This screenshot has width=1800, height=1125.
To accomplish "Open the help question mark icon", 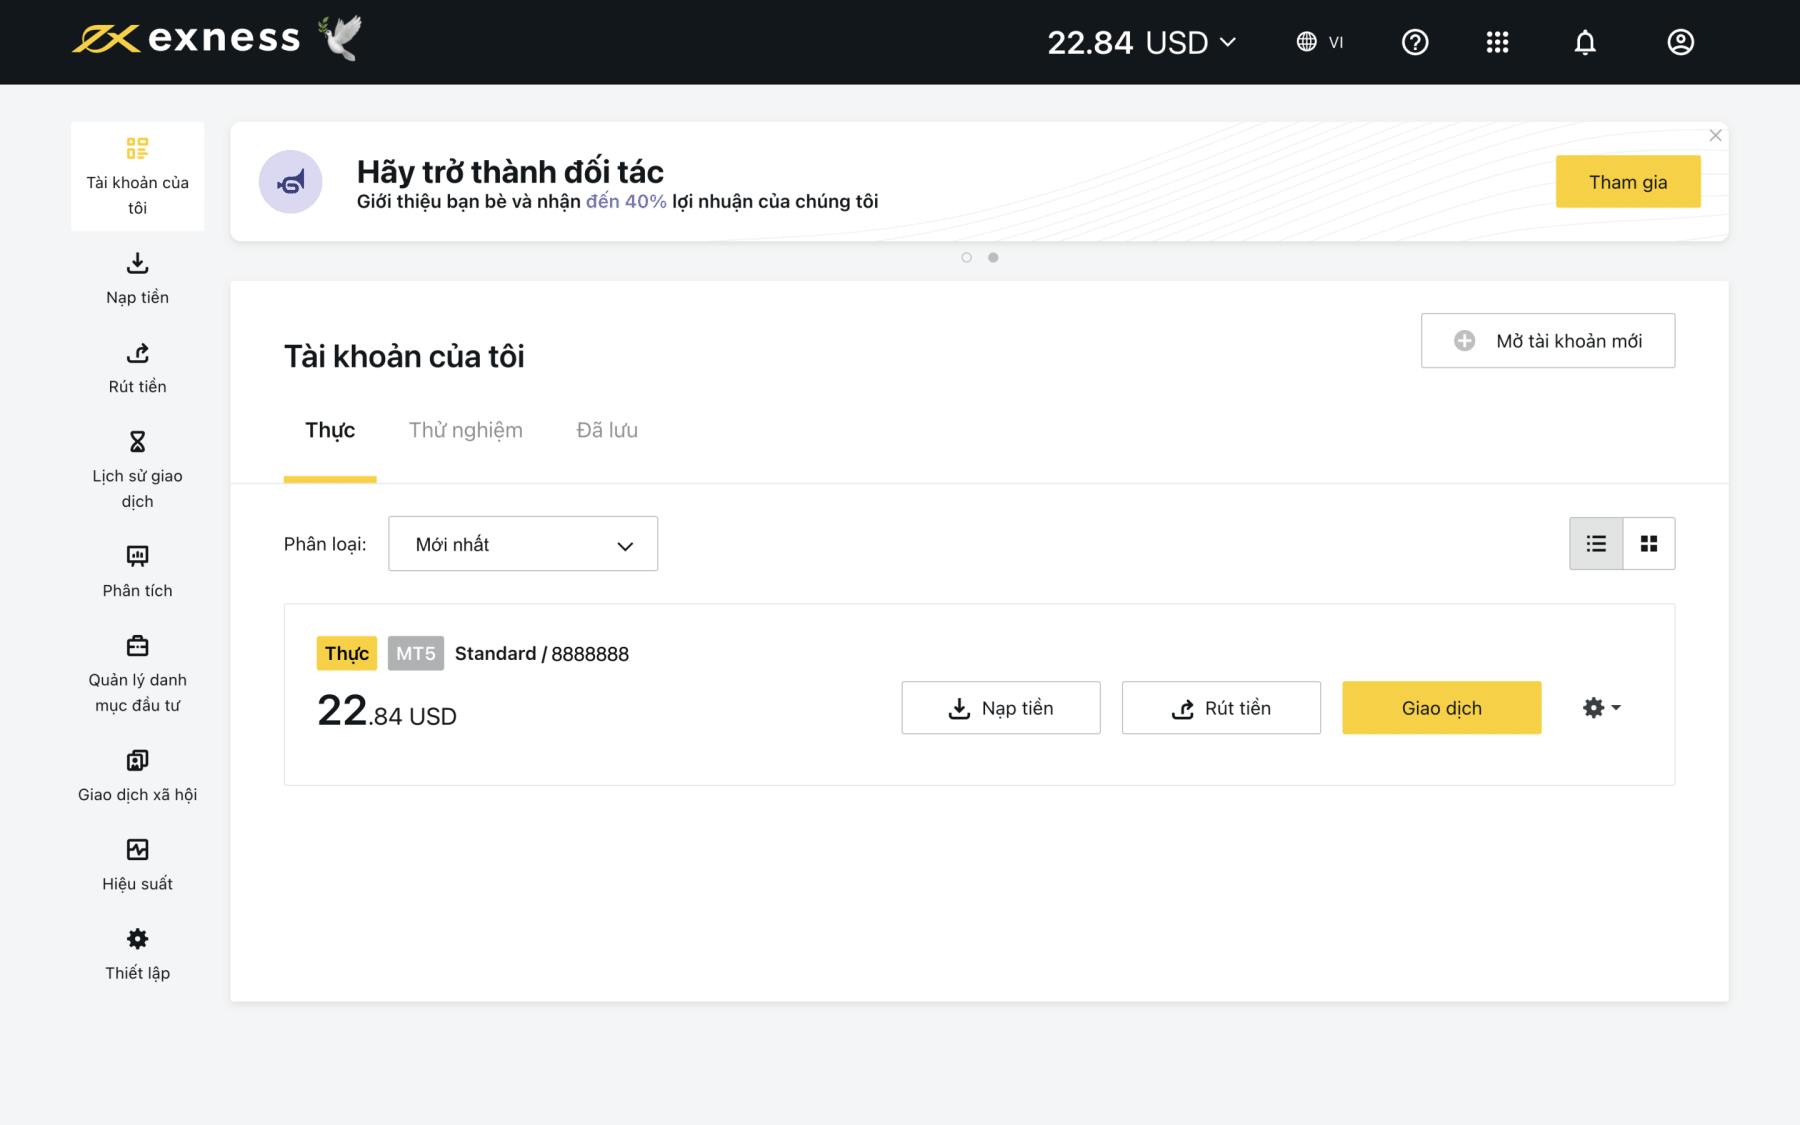I will tap(1414, 42).
